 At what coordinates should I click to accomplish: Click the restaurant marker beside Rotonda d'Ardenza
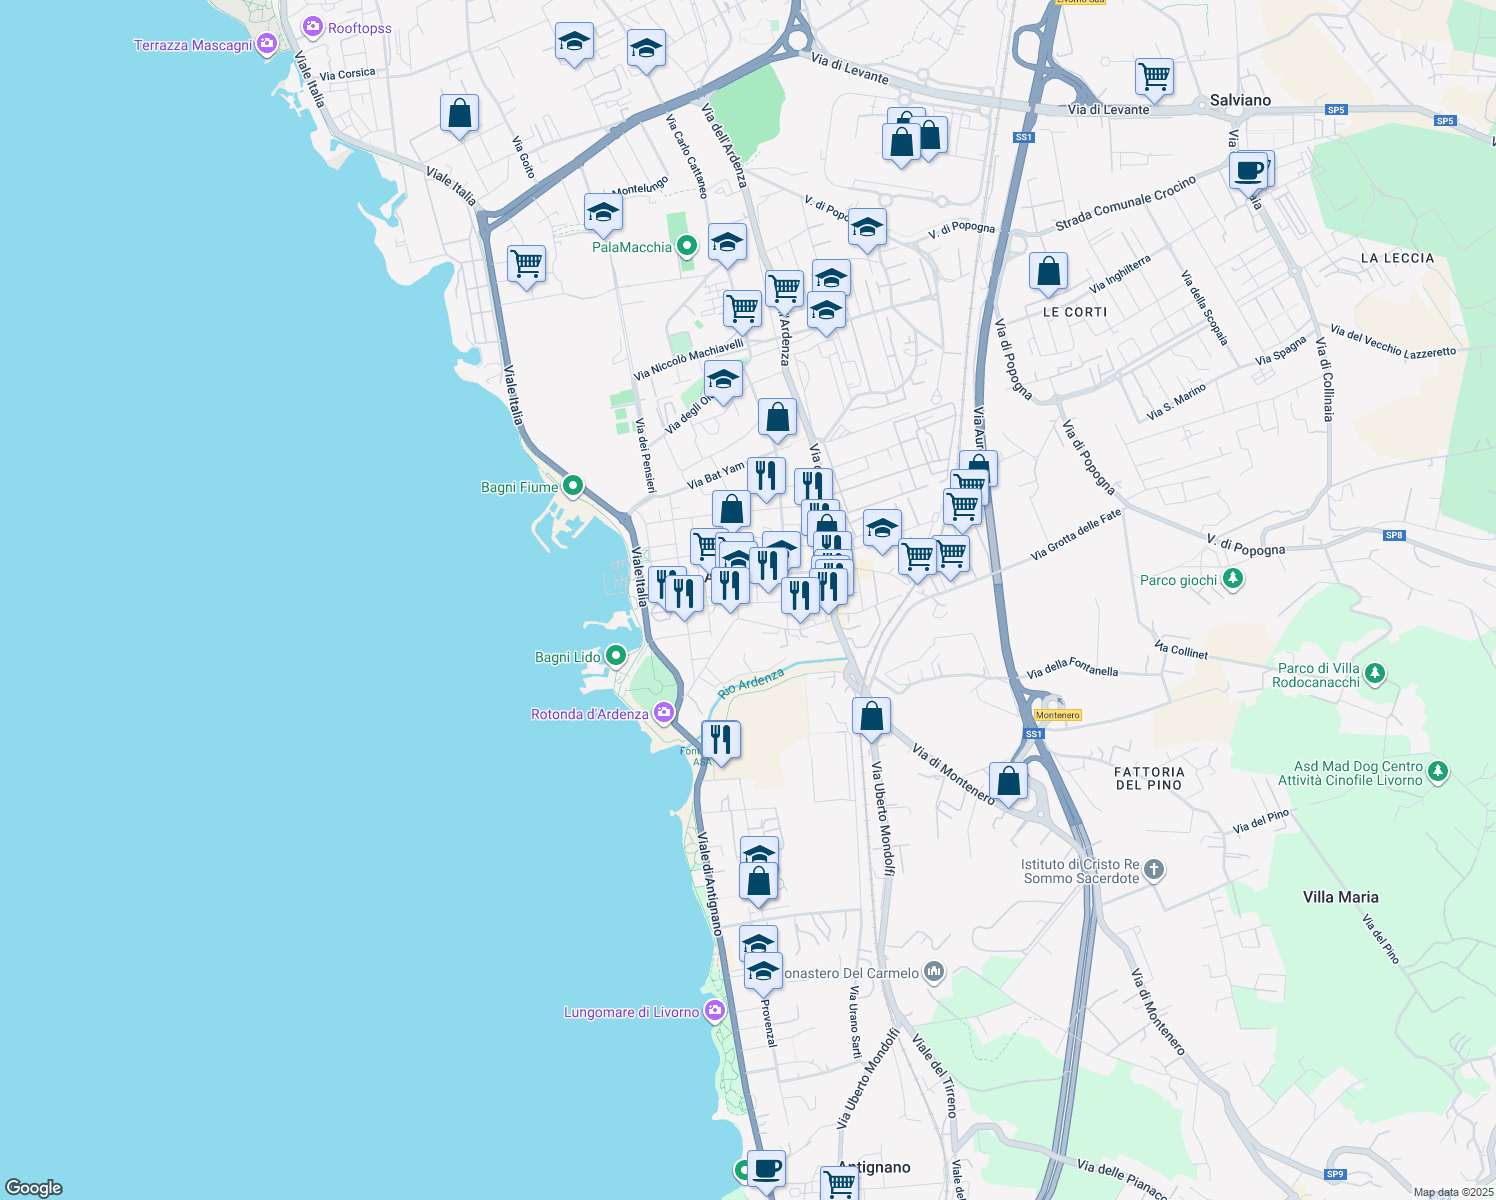[720, 740]
